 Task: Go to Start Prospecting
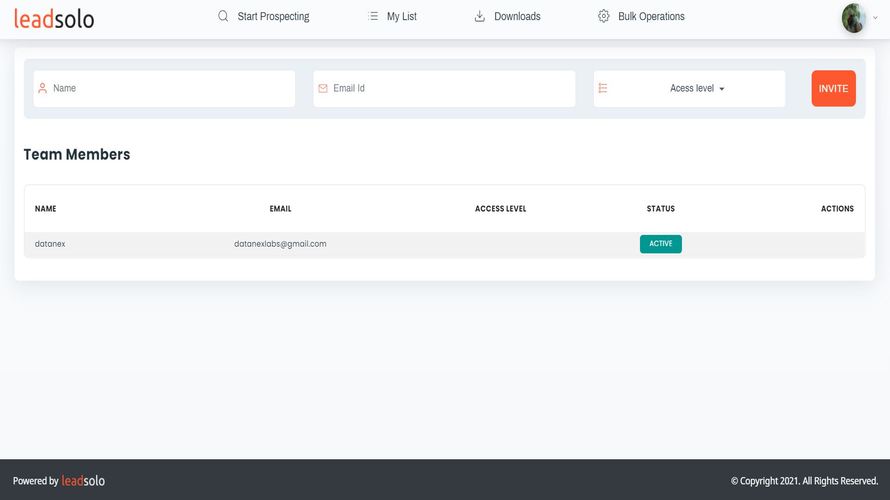pos(273,16)
